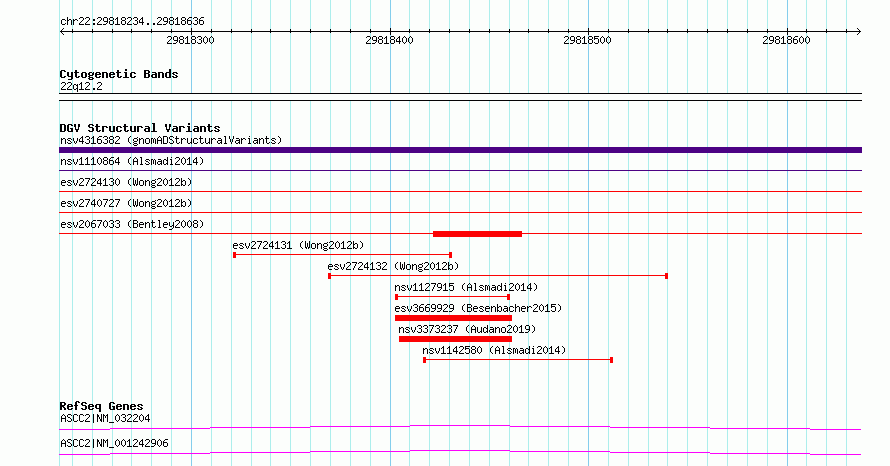Open the esv3669929 (Besenbacher2015) label
890x466 pixels.
(x=478, y=308)
